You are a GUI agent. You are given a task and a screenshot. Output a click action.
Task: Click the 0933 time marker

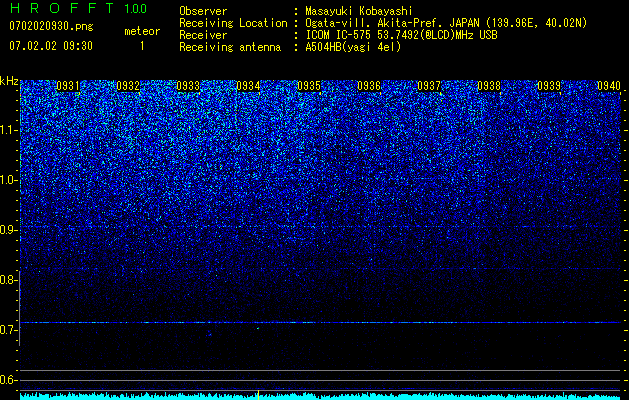pos(188,86)
